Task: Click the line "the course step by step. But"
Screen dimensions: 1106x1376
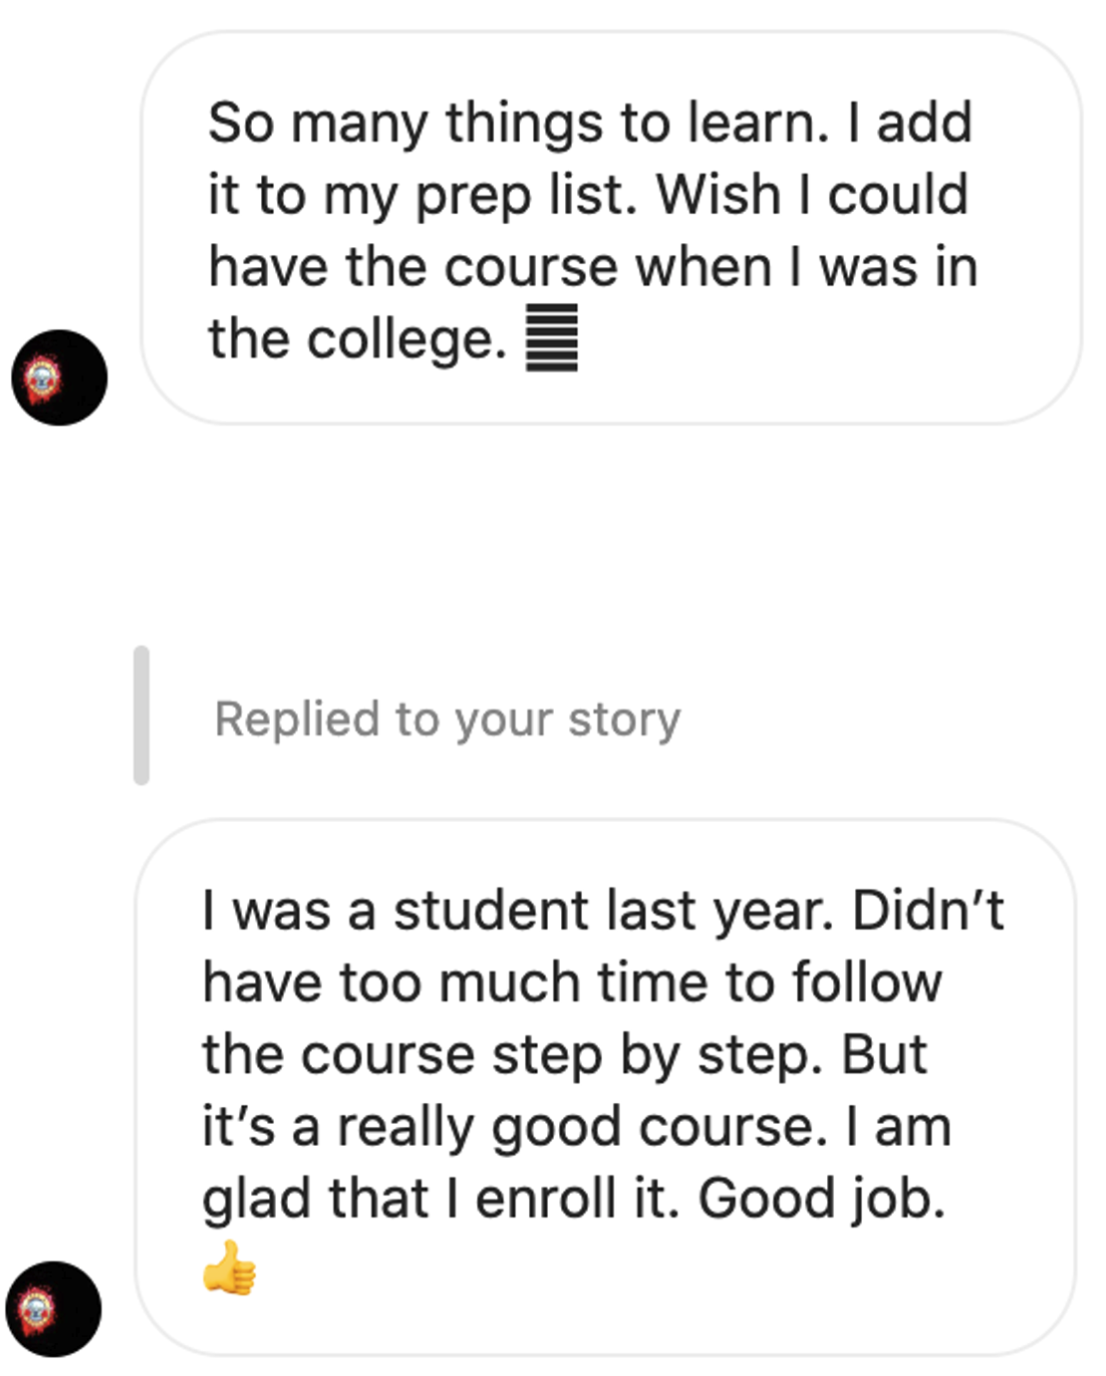Action: (x=565, y=1055)
